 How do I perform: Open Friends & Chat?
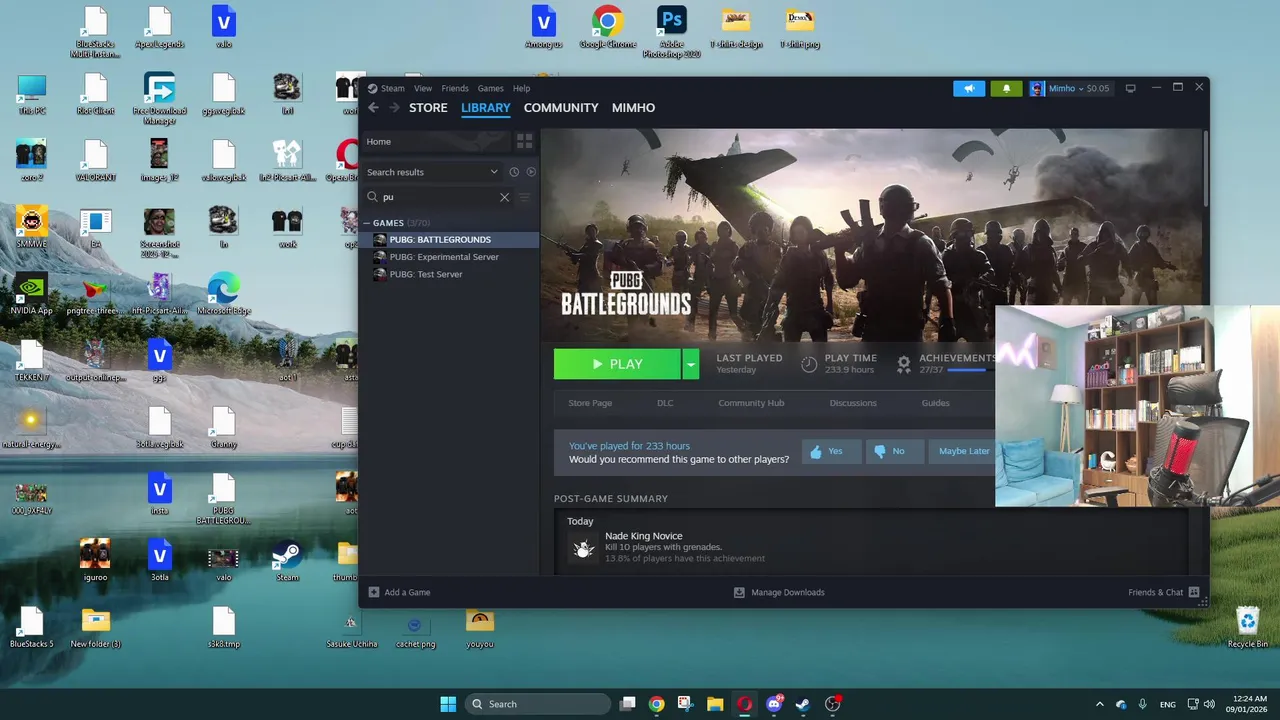click(1163, 592)
